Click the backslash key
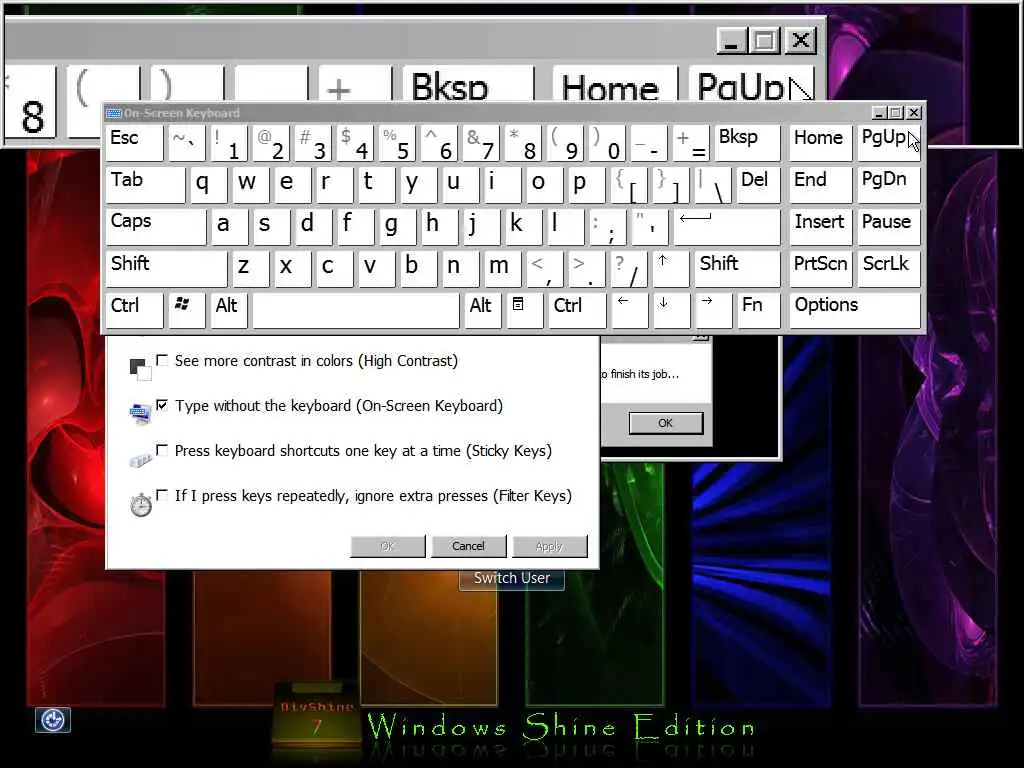 pos(712,185)
